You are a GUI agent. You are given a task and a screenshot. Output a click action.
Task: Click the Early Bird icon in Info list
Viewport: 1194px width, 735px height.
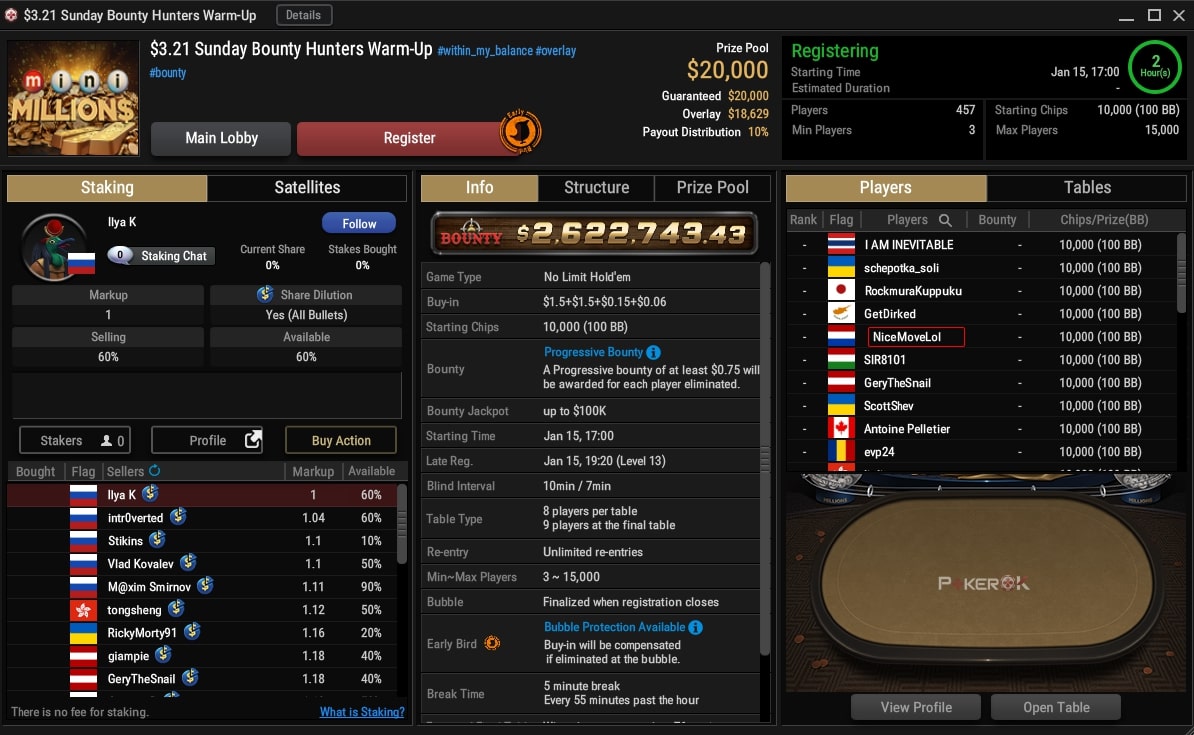tap(493, 644)
